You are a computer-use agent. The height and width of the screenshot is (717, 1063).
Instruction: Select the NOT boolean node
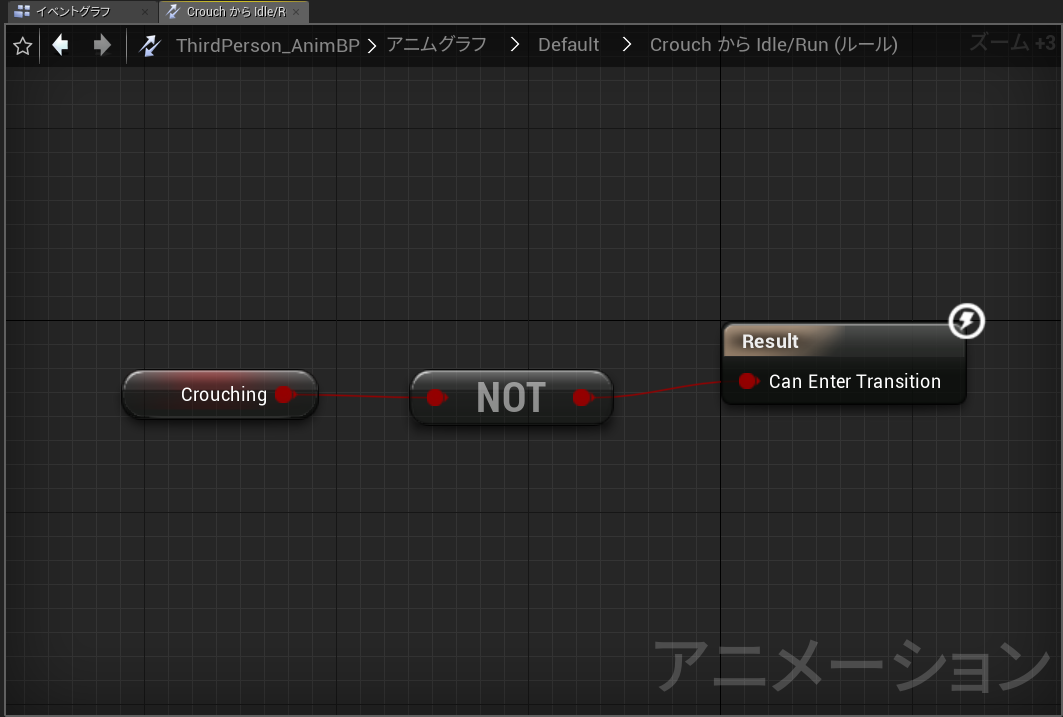511,397
